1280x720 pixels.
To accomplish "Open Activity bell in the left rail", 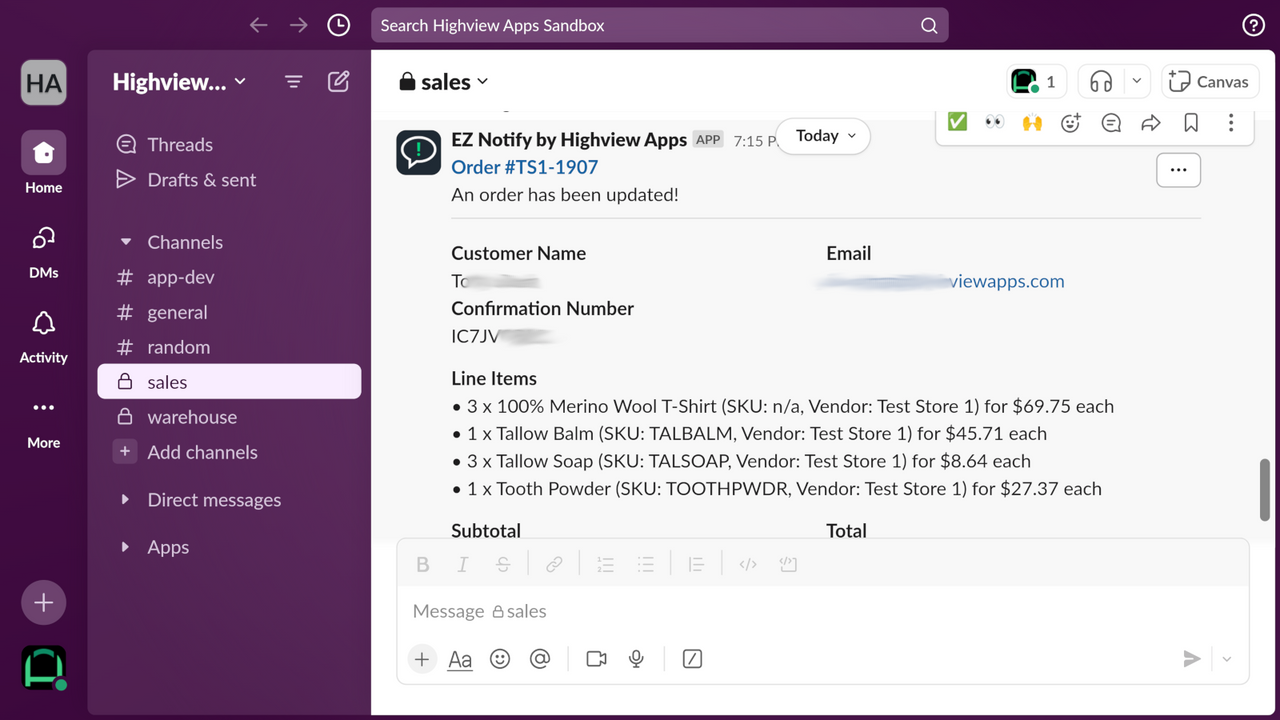I will click(44, 335).
